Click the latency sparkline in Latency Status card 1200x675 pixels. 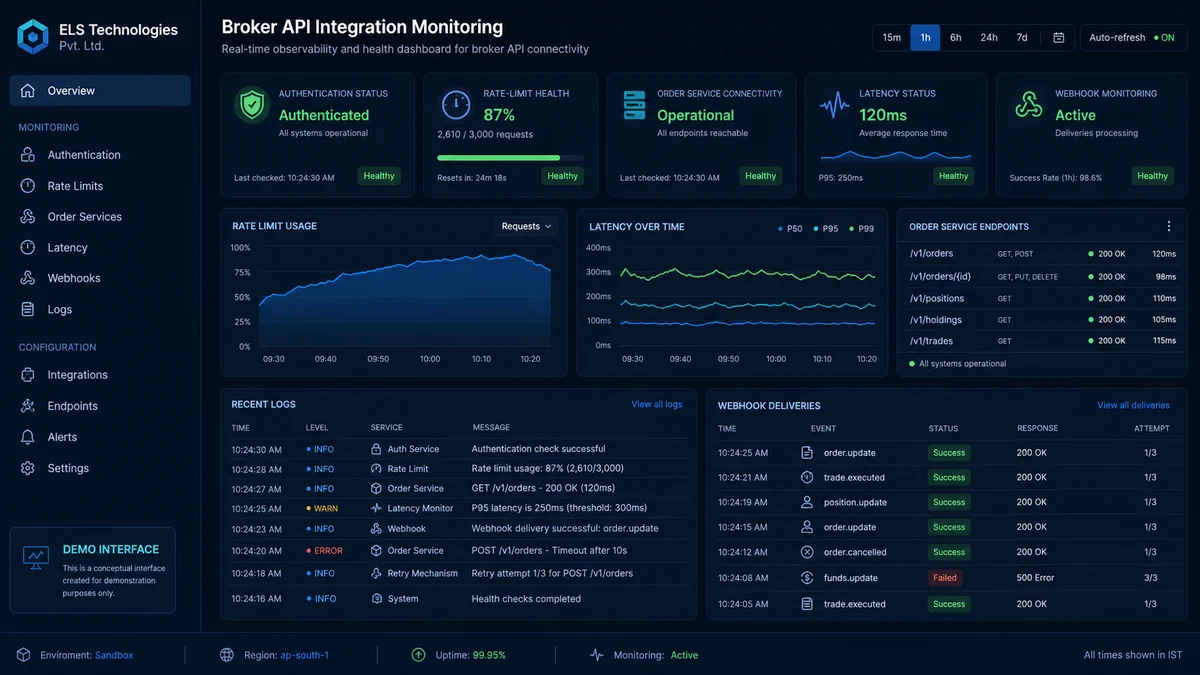895,155
